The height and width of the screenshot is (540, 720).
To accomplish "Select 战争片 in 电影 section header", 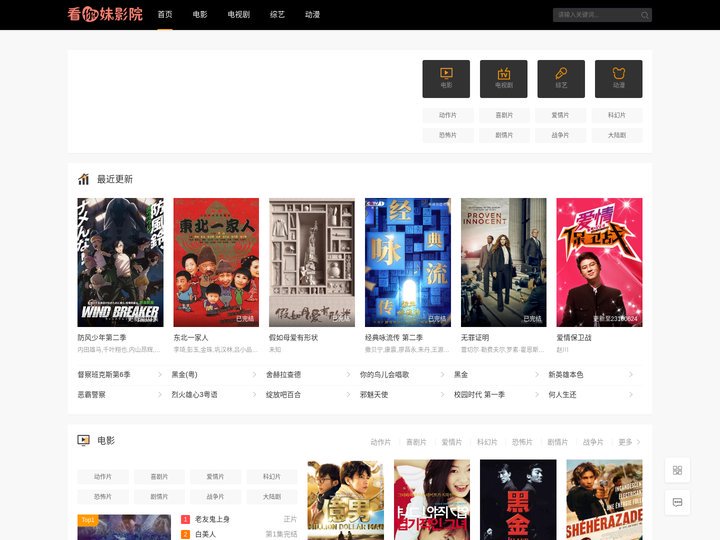I will point(593,442).
